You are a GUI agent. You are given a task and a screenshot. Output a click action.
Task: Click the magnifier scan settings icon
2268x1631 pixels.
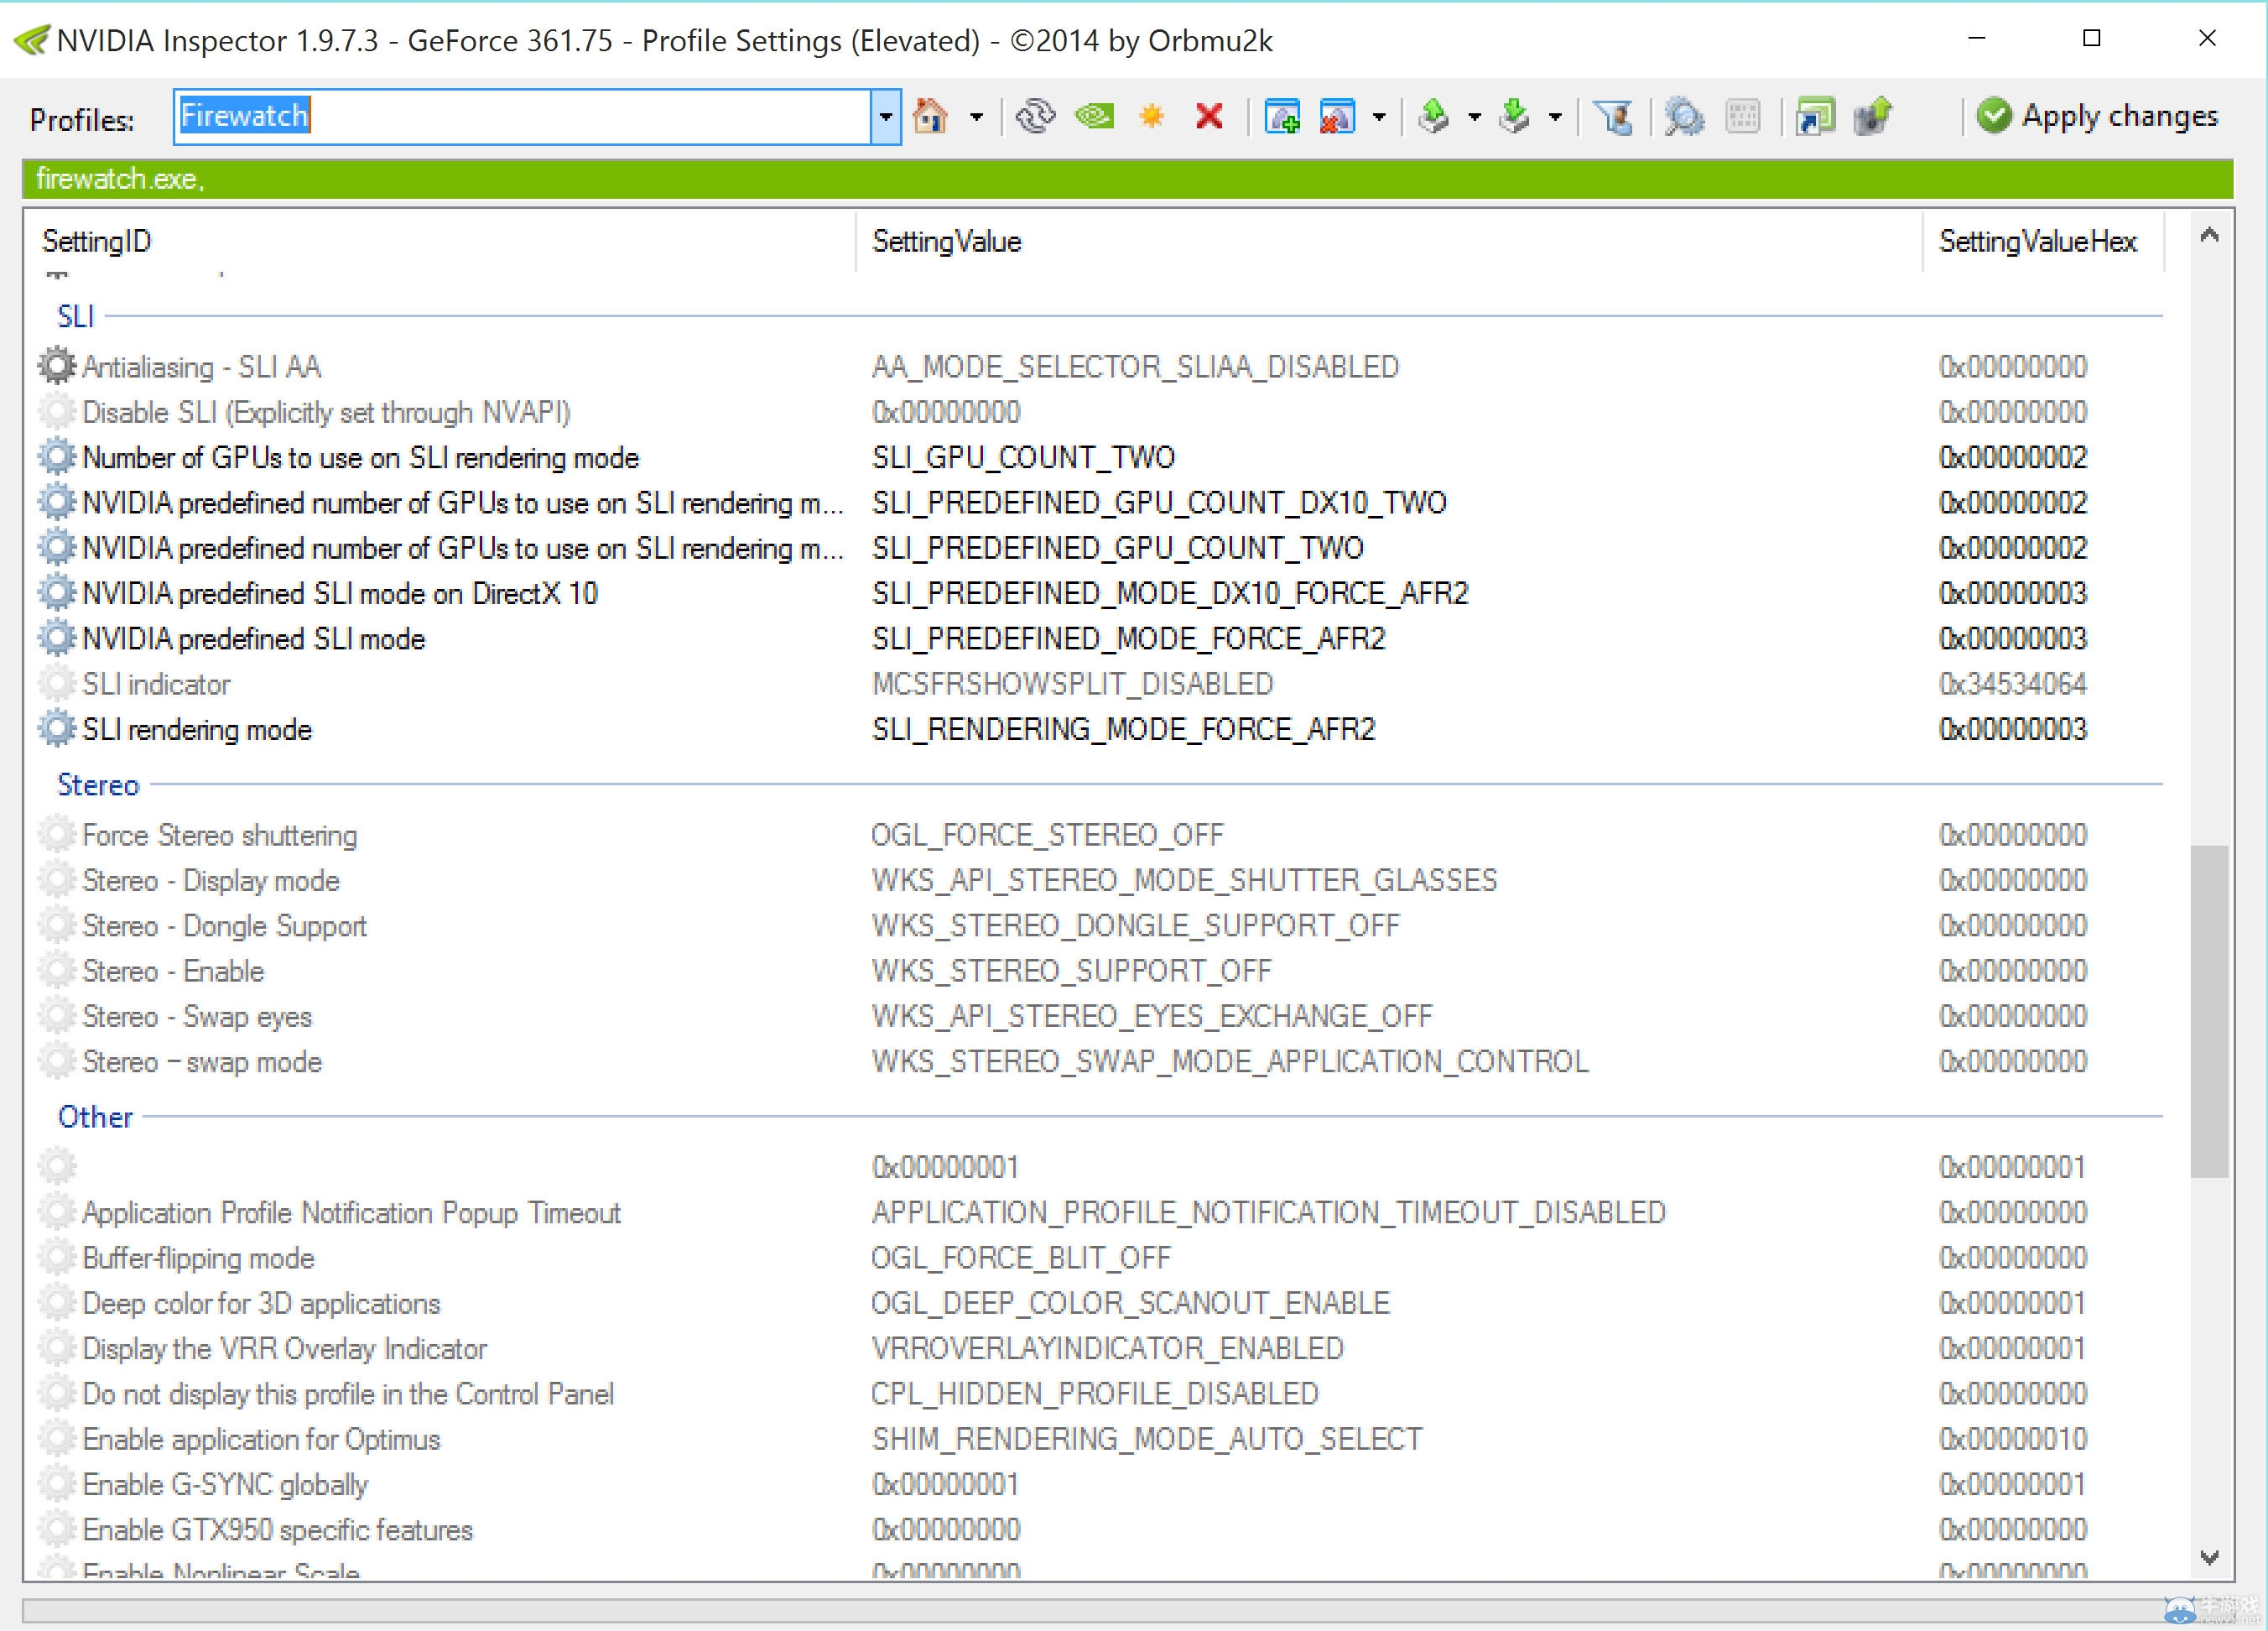(1684, 116)
